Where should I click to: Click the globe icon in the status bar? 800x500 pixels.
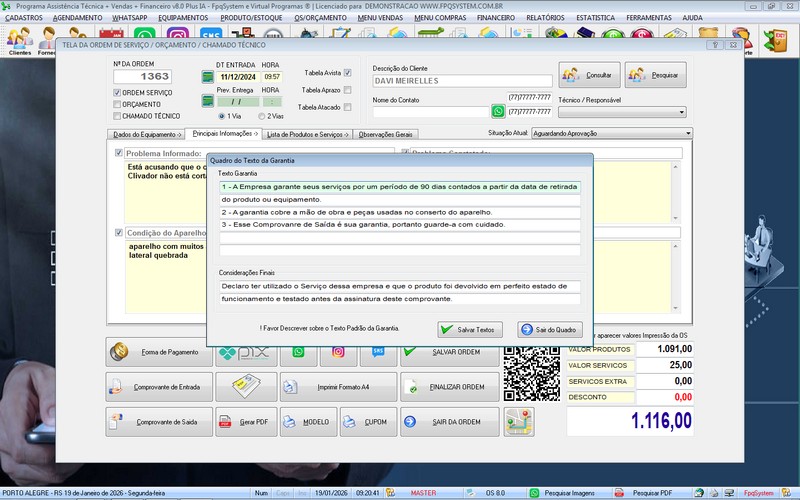pyautogui.click(x=699, y=493)
